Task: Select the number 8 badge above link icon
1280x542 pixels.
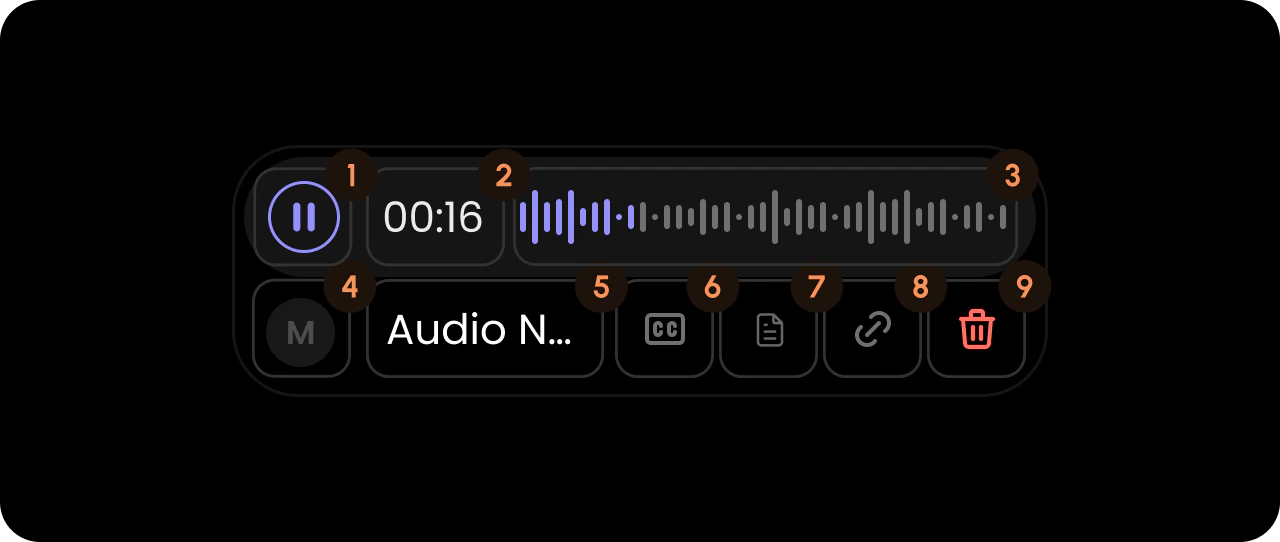Action: (x=921, y=287)
